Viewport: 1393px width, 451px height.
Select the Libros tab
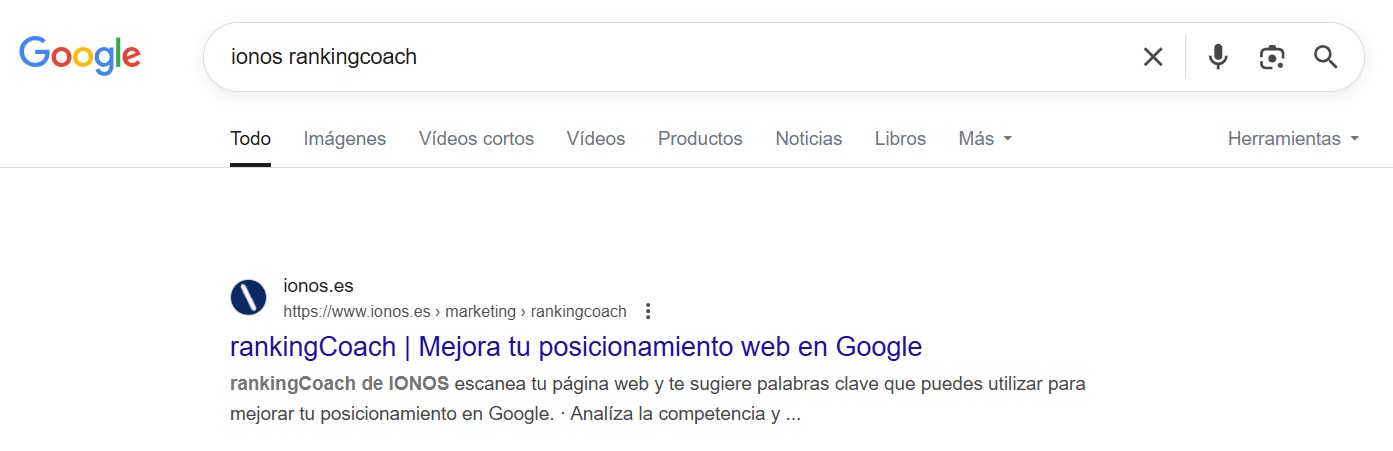900,139
